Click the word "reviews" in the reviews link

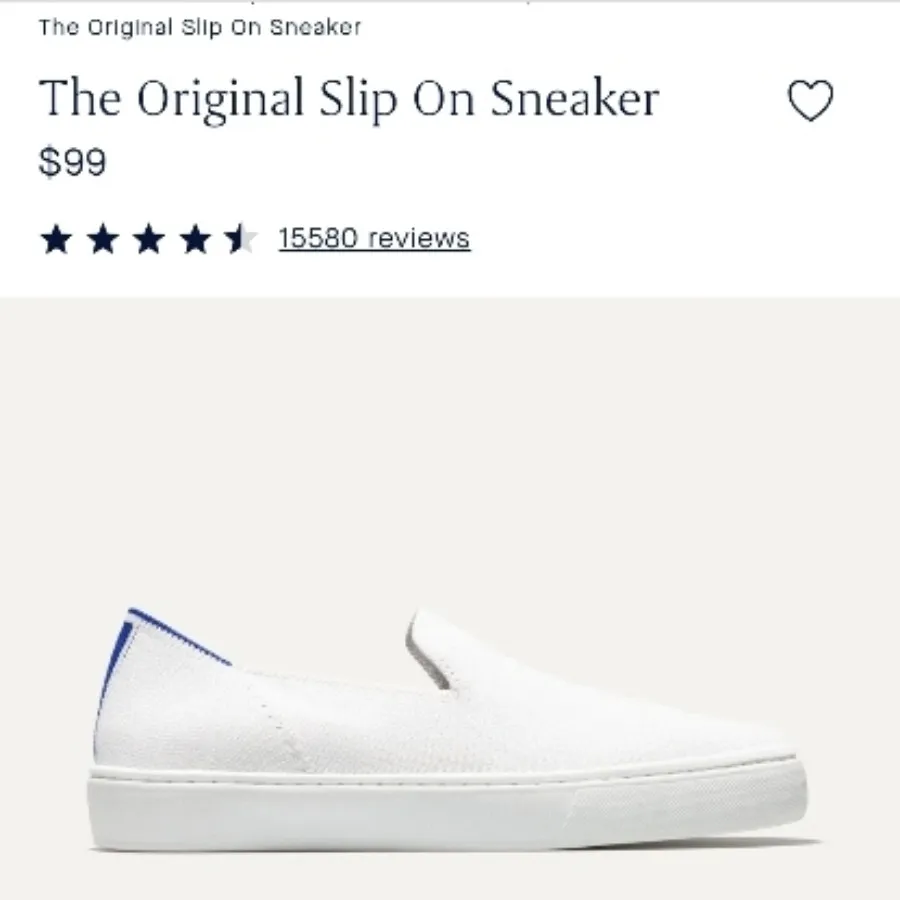pyautogui.click(x=419, y=239)
